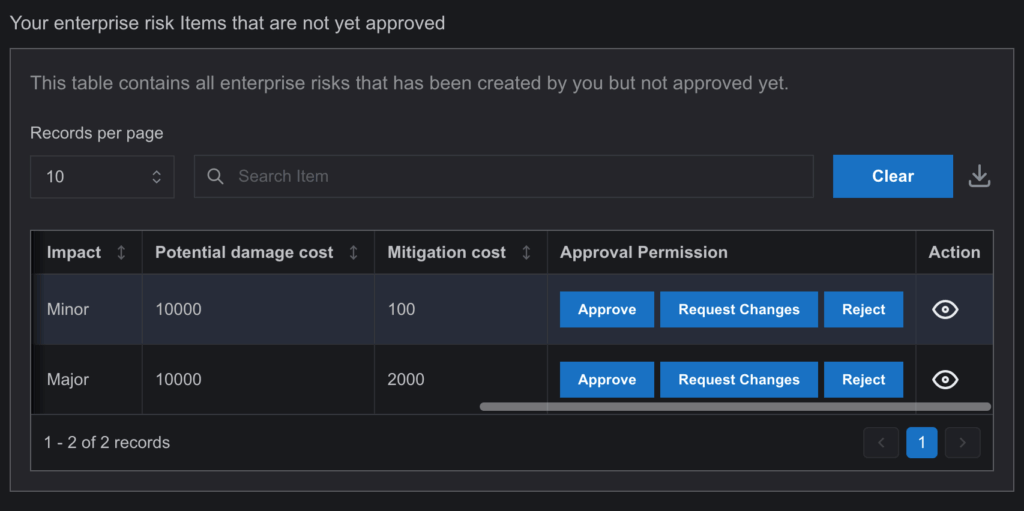The width and height of the screenshot is (1024, 511).
Task: View details of the Minor impact risk
Action: (x=945, y=310)
